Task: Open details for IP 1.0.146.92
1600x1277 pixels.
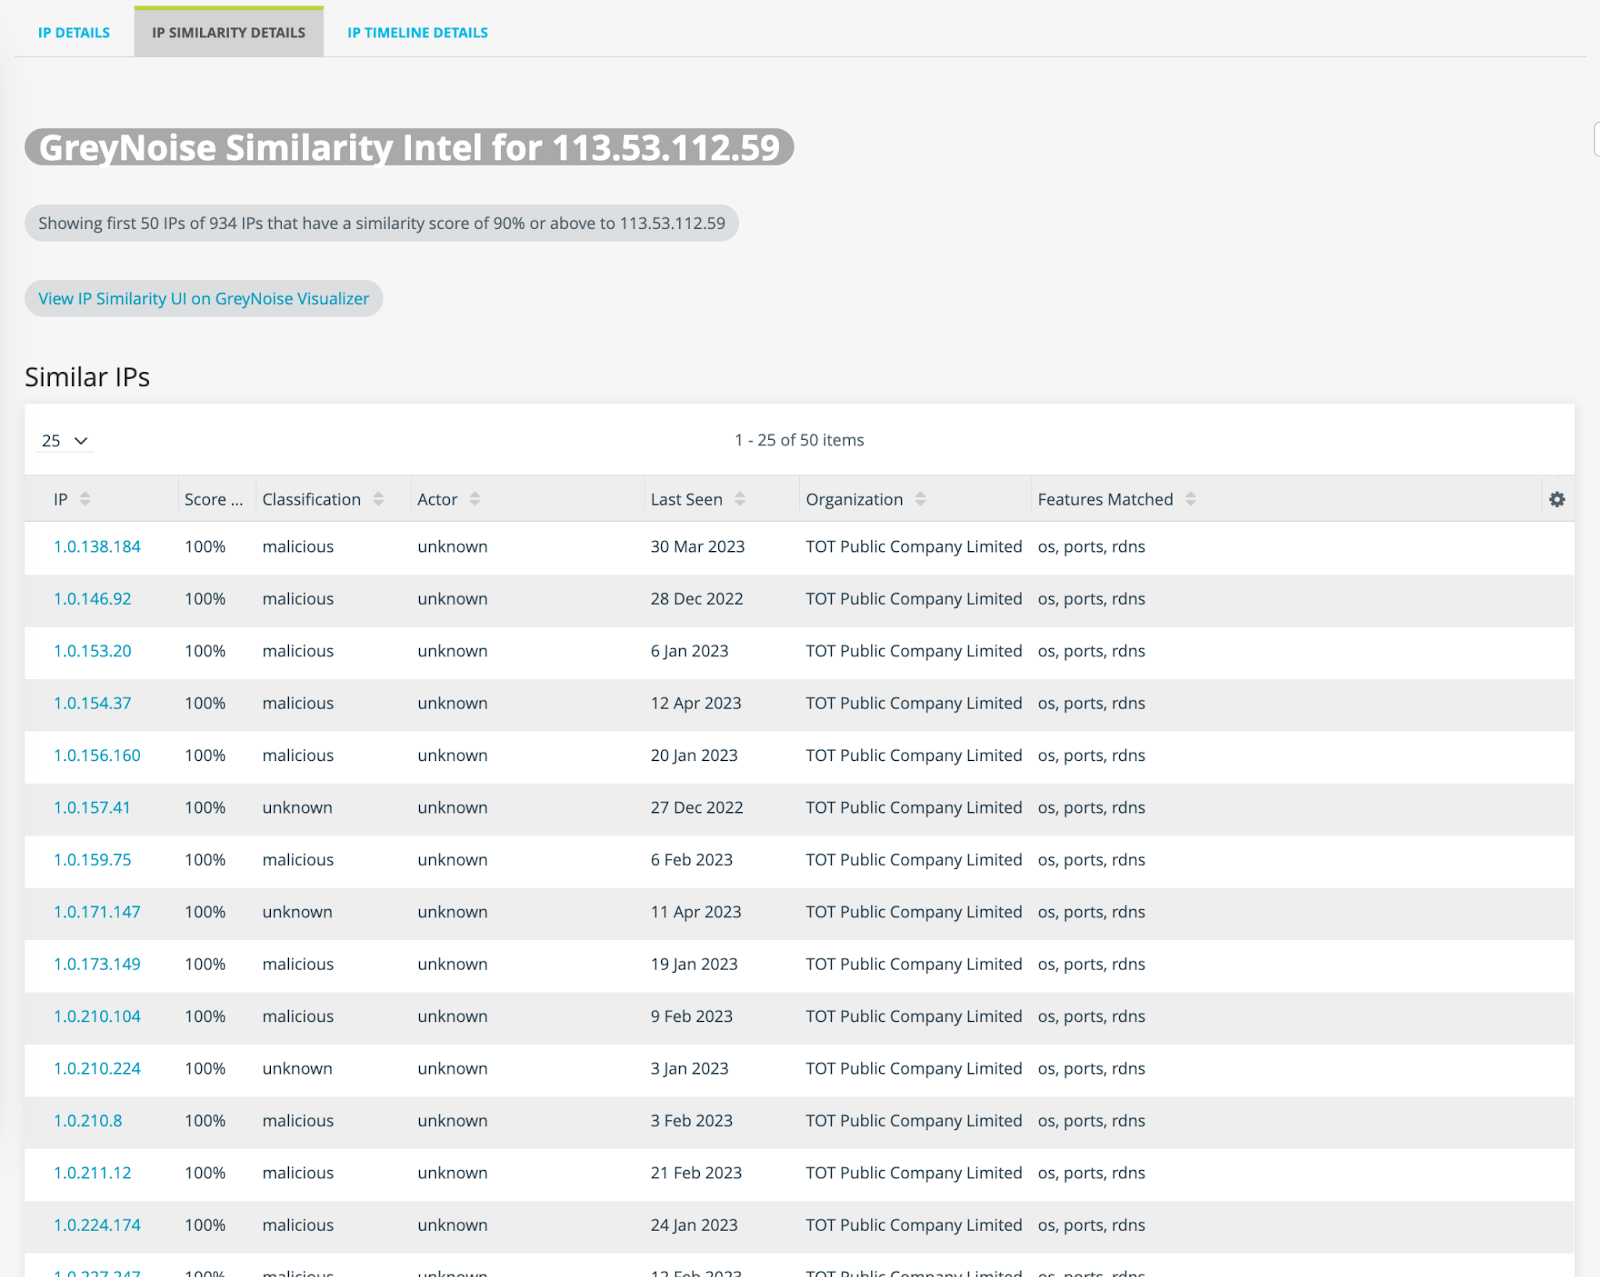Action: (91, 598)
